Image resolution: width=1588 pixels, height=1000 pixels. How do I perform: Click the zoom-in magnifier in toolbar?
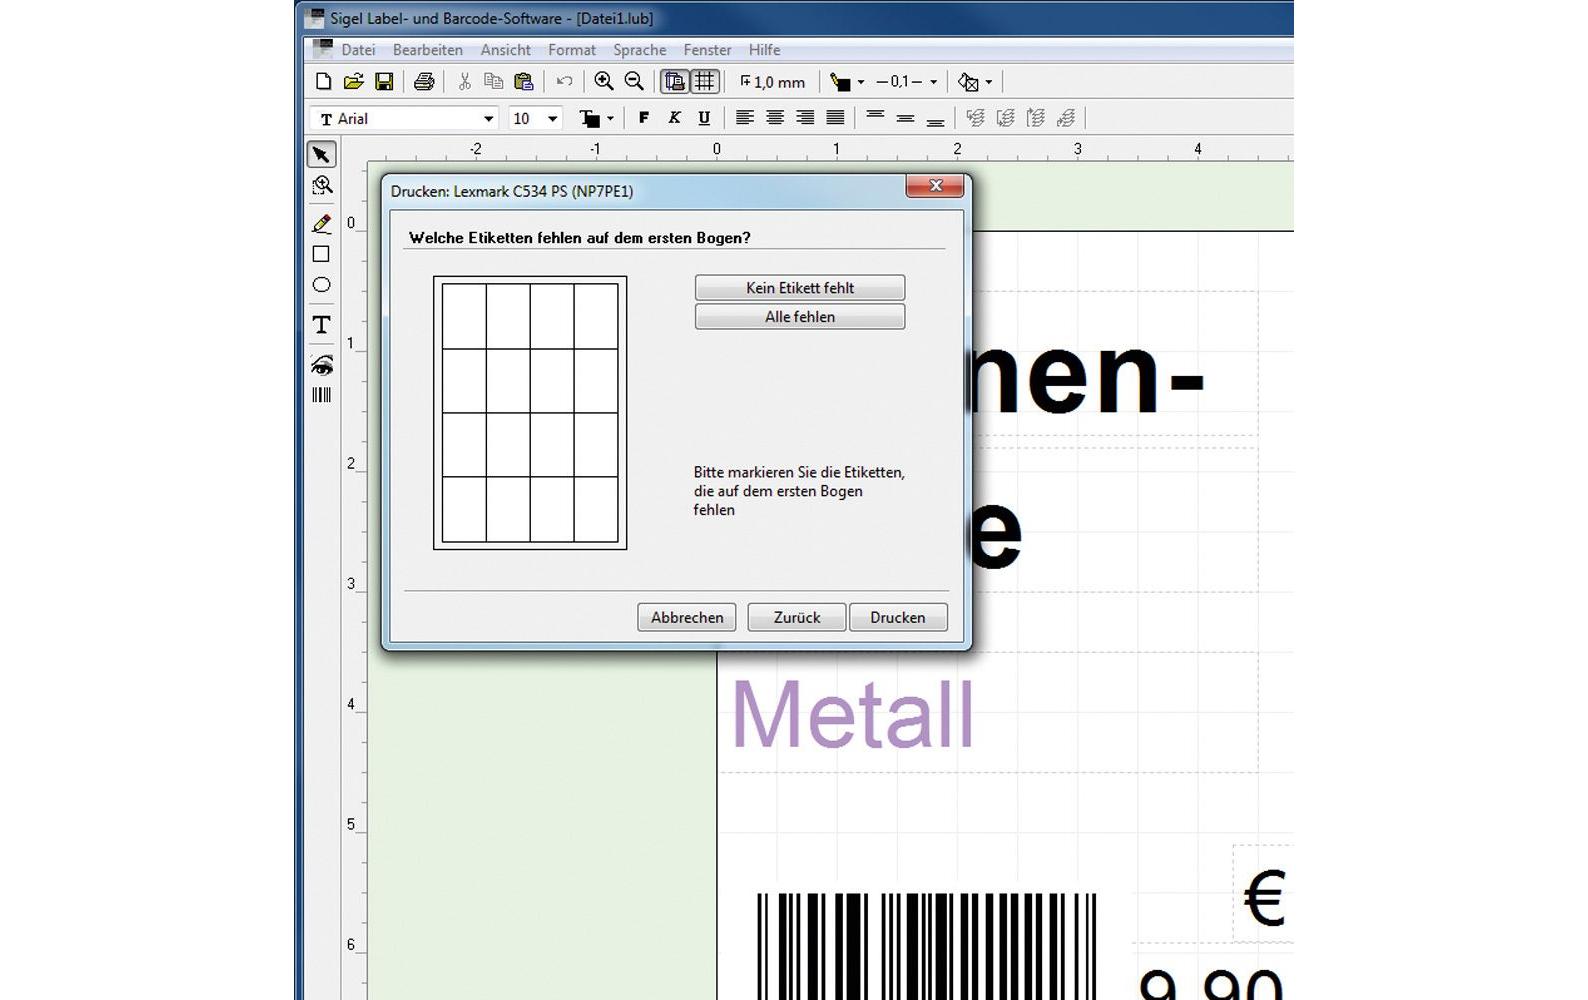[x=604, y=82]
